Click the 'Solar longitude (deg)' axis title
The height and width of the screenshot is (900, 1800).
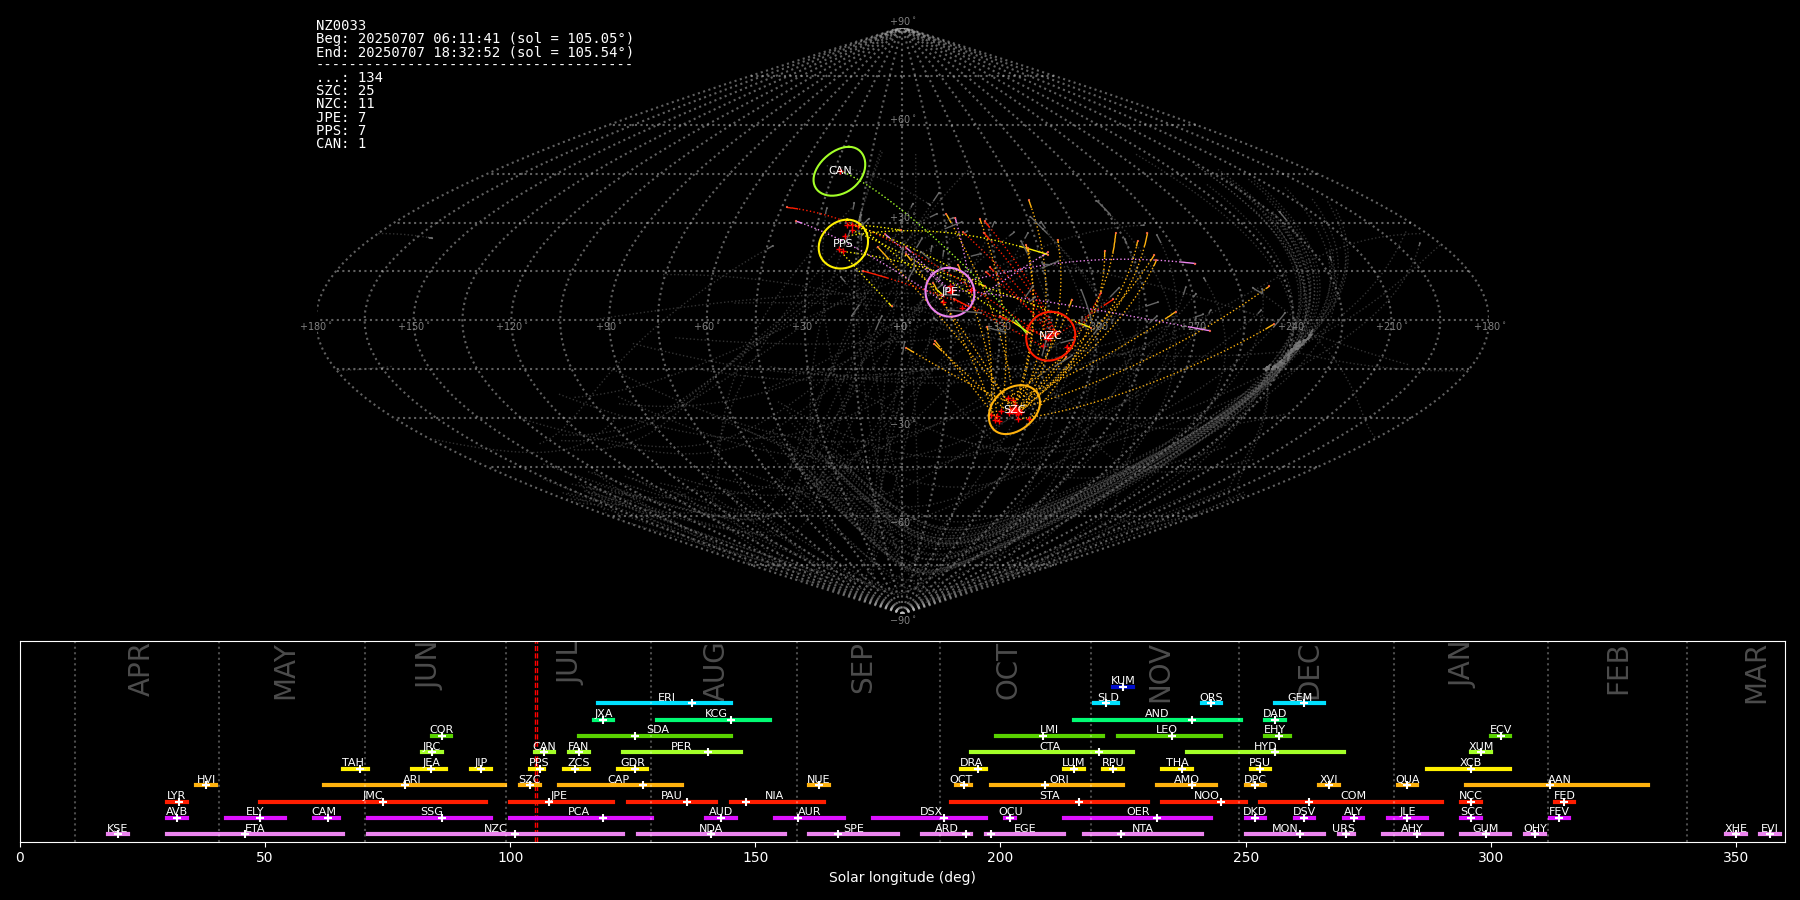[x=902, y=877]
